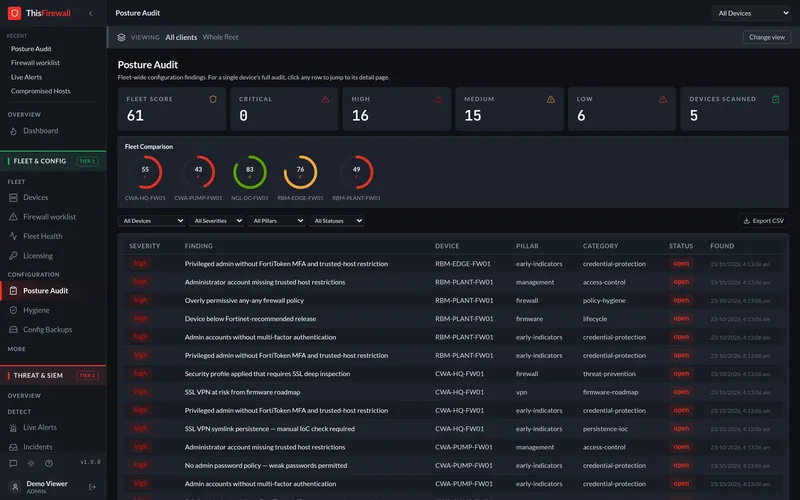800x500 pixels.
Task: Select the NGL-DC-FW01 green score gauge
Action: [249, 172]
